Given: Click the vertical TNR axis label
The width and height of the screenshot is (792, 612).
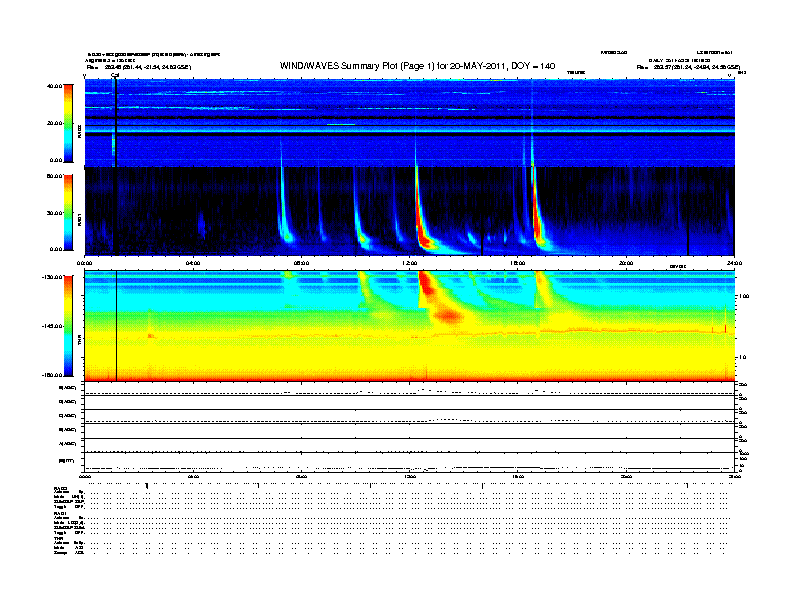Looking at the screenshot, I should [x=79, y=341].
